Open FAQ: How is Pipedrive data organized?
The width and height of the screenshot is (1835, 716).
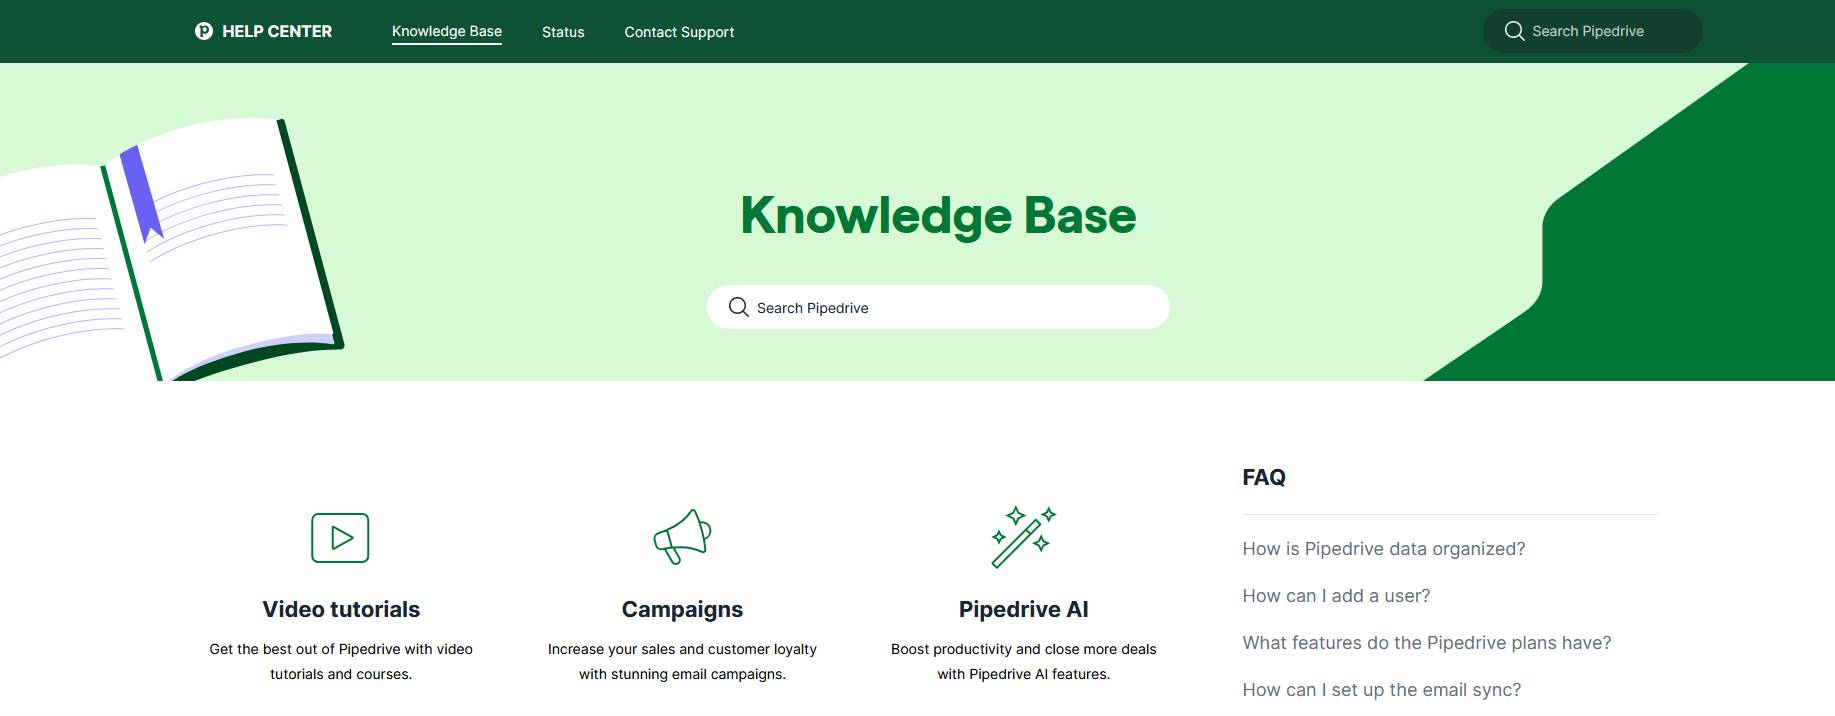click(x=1384, y=549)
